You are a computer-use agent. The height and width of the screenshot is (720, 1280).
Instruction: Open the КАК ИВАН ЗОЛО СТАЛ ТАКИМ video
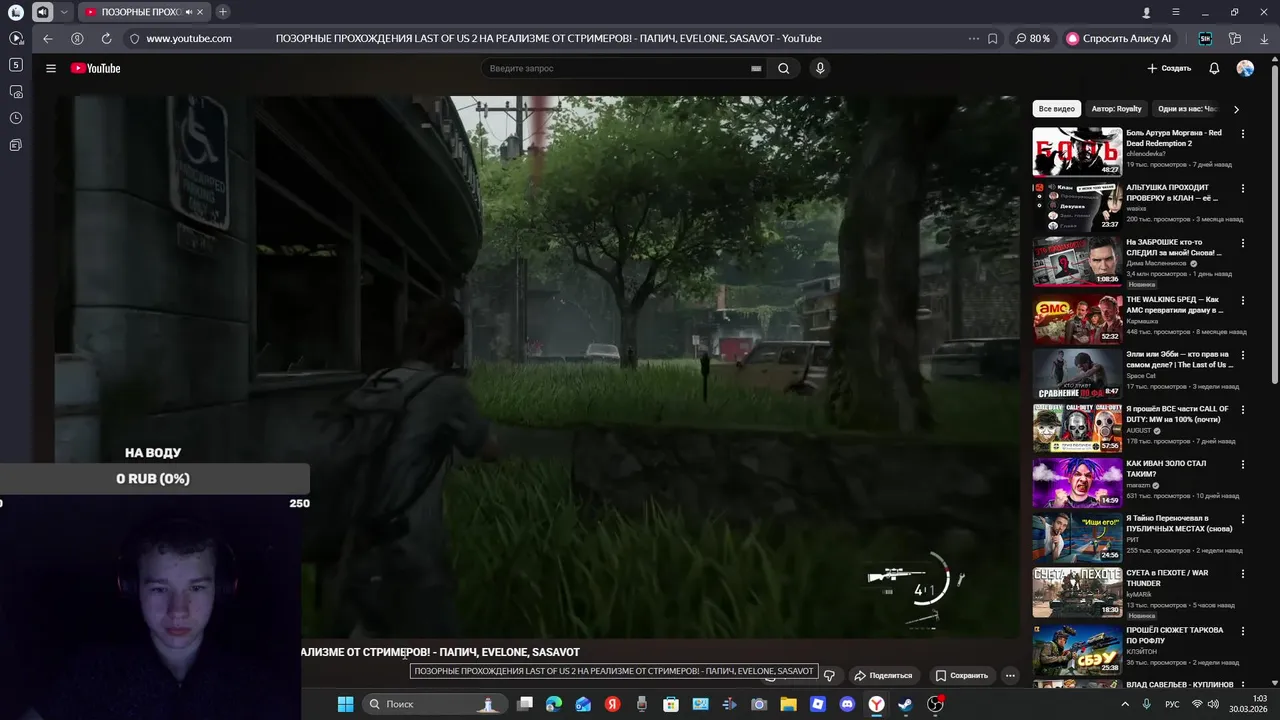(1077, 482)
